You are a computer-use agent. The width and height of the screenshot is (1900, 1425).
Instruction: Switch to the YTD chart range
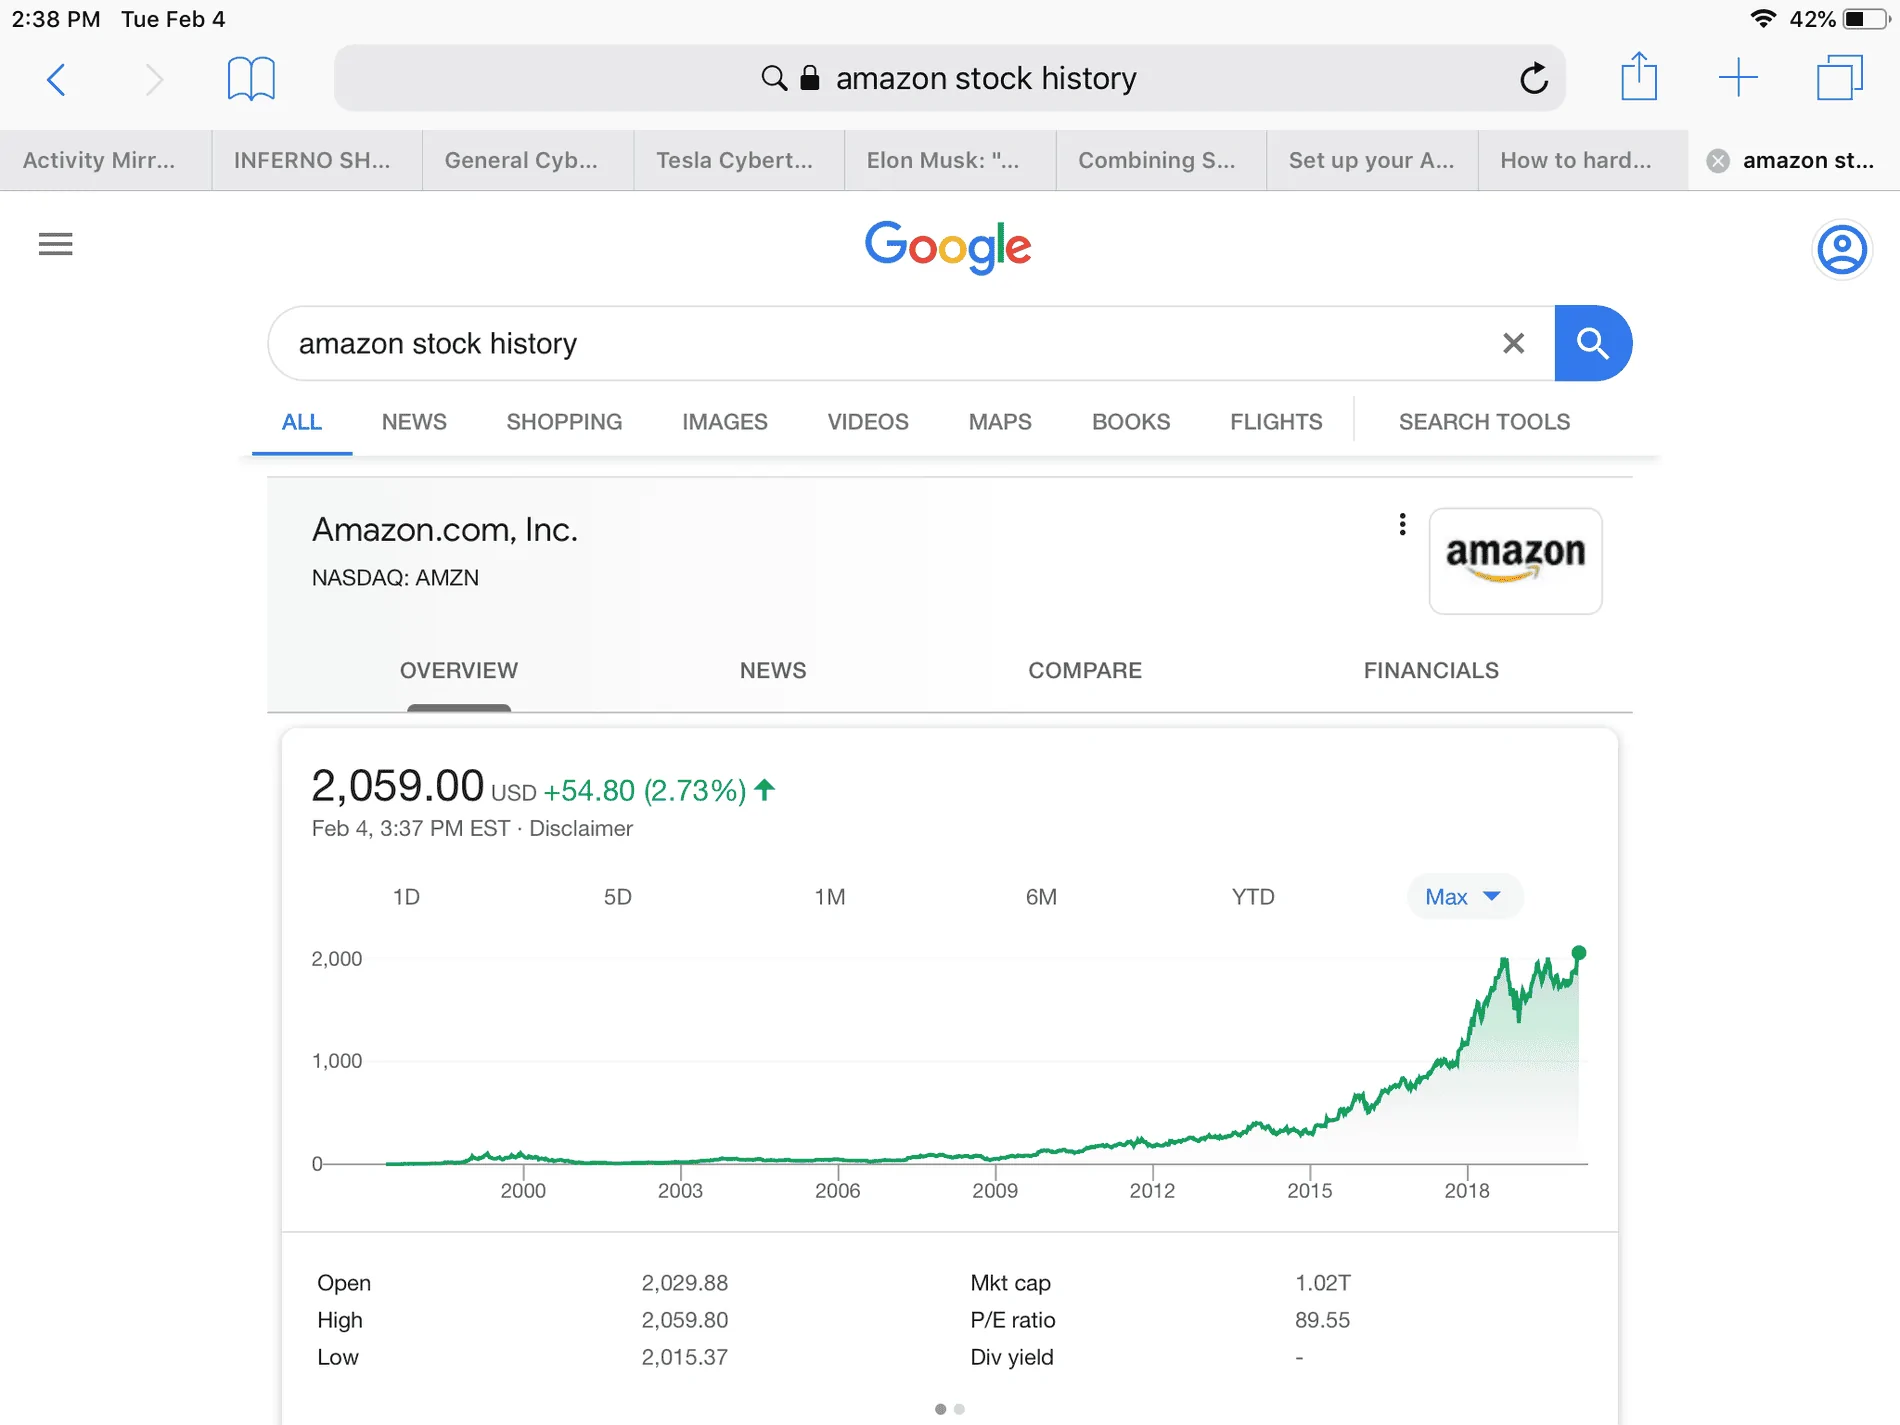[1253, 897]
